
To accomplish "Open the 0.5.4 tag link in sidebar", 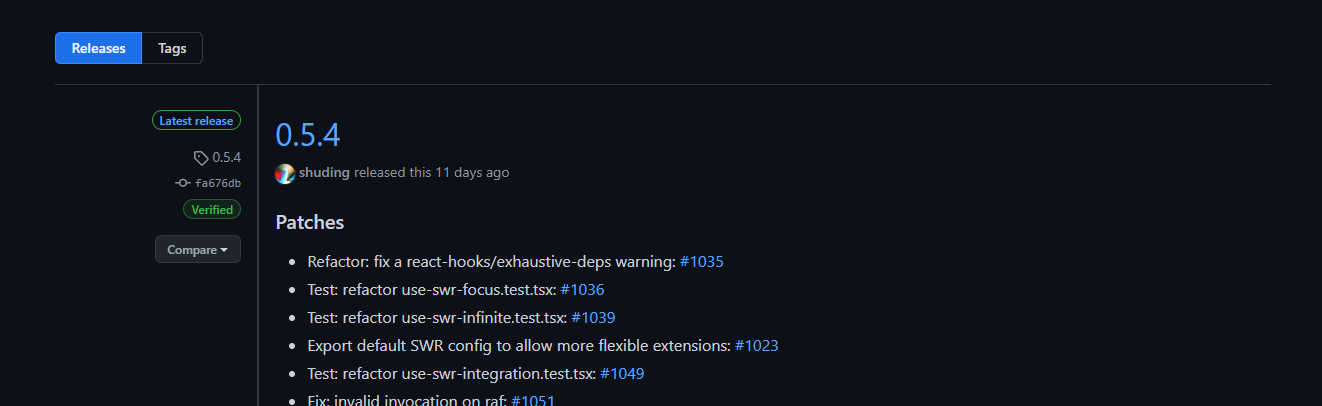I will (x=227, y=158).
